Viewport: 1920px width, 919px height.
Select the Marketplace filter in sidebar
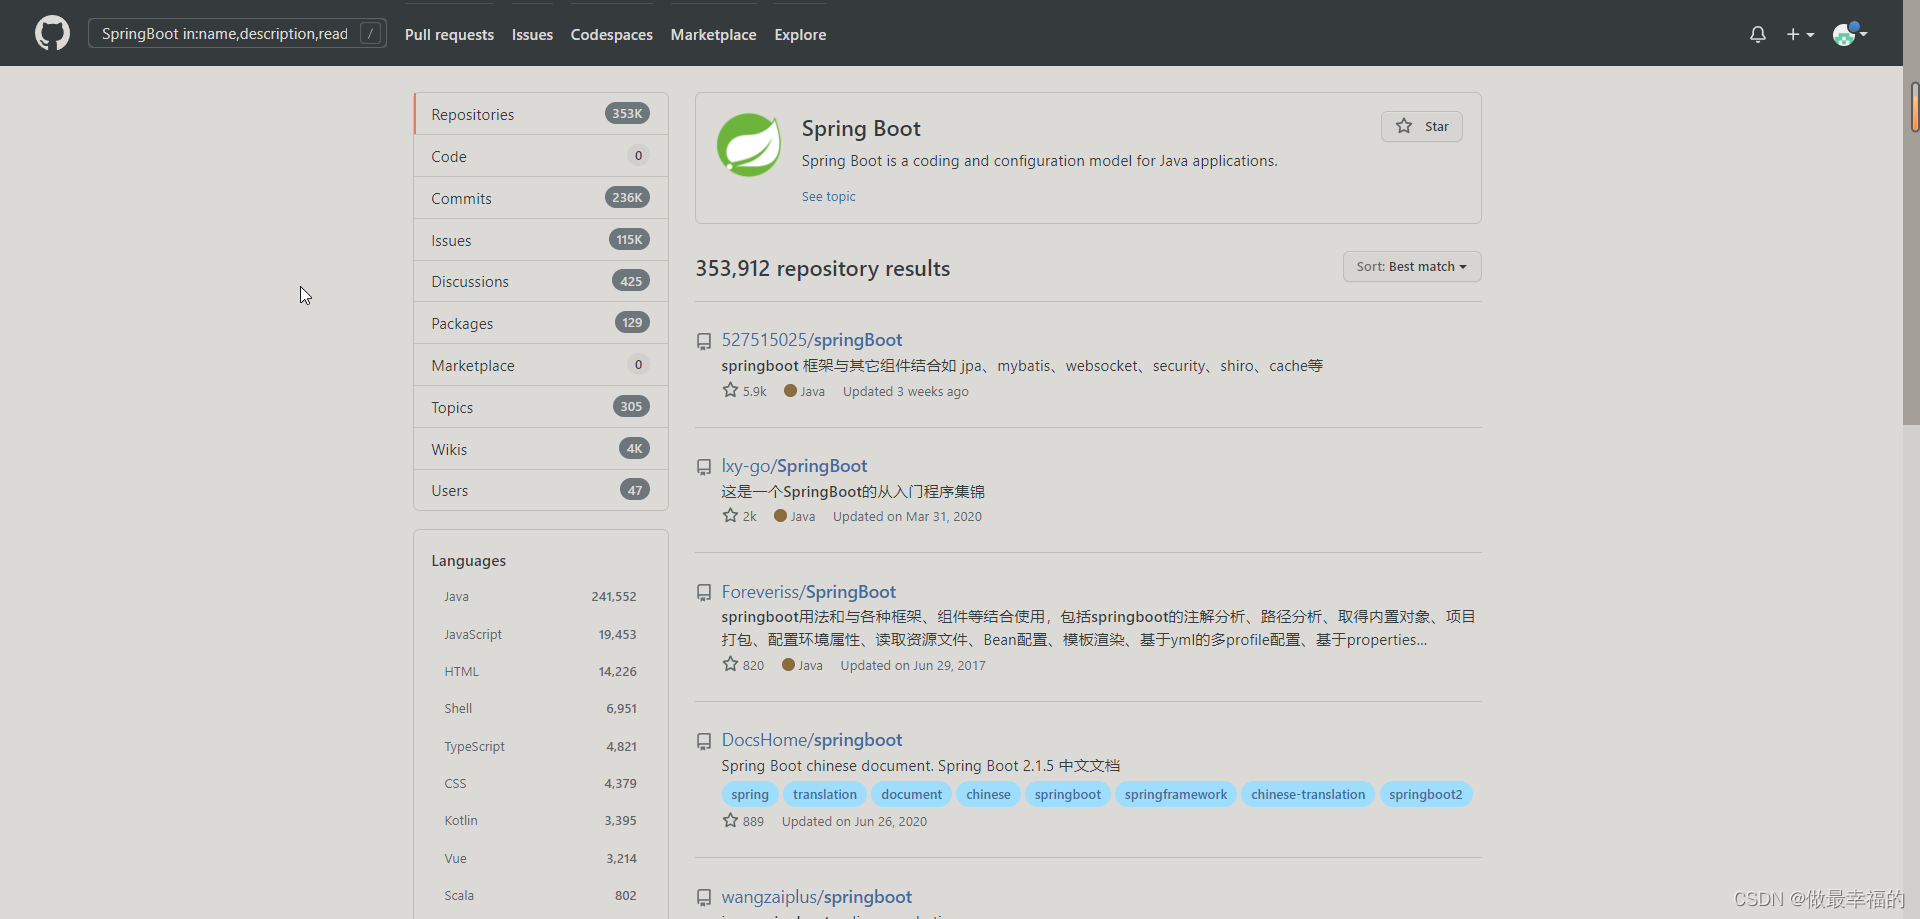541,365
